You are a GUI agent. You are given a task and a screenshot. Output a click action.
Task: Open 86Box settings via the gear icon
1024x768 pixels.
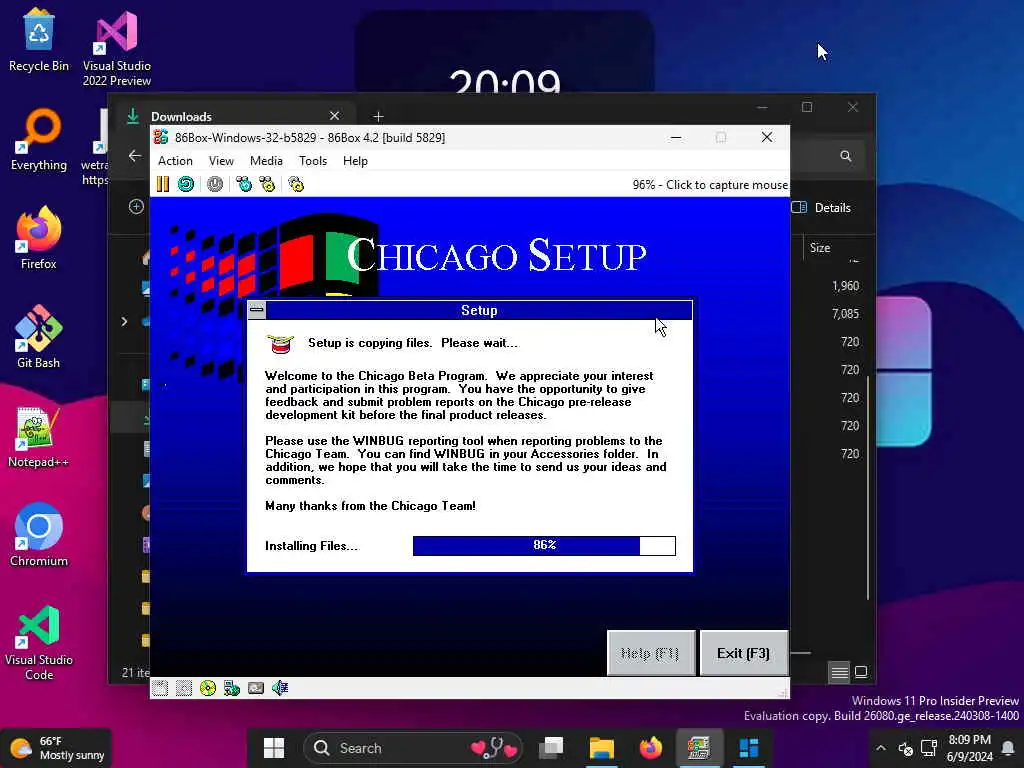(x=296, y=184)
